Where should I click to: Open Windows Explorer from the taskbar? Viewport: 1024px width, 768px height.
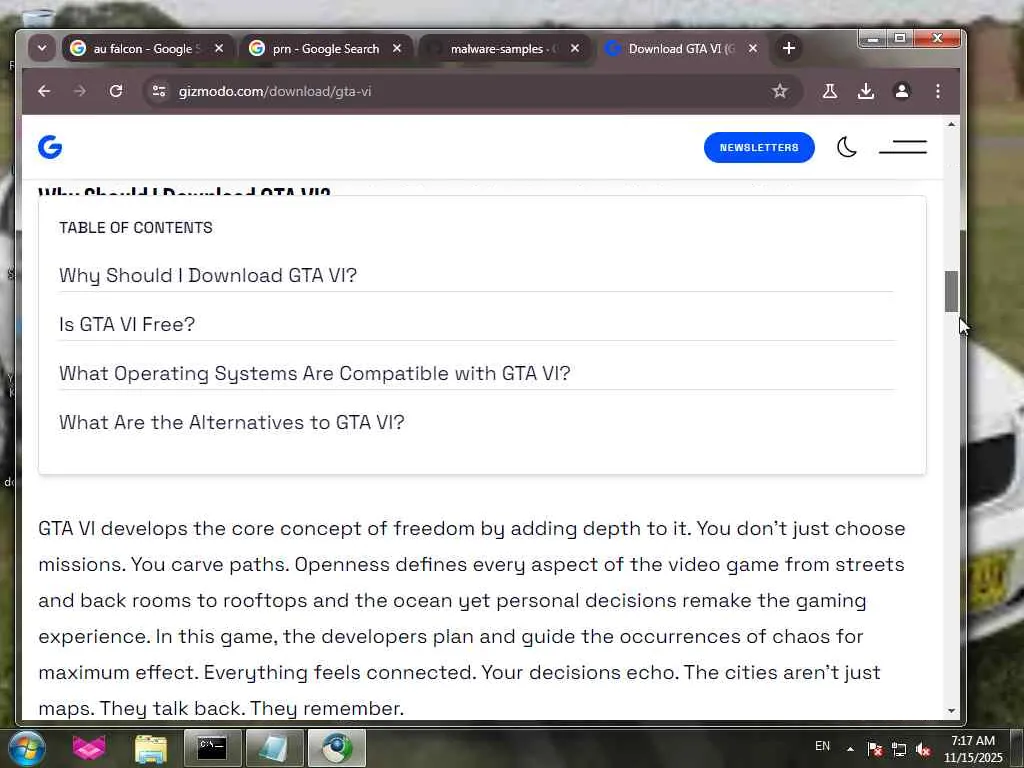pyautogui.click(x=151, y=748)
